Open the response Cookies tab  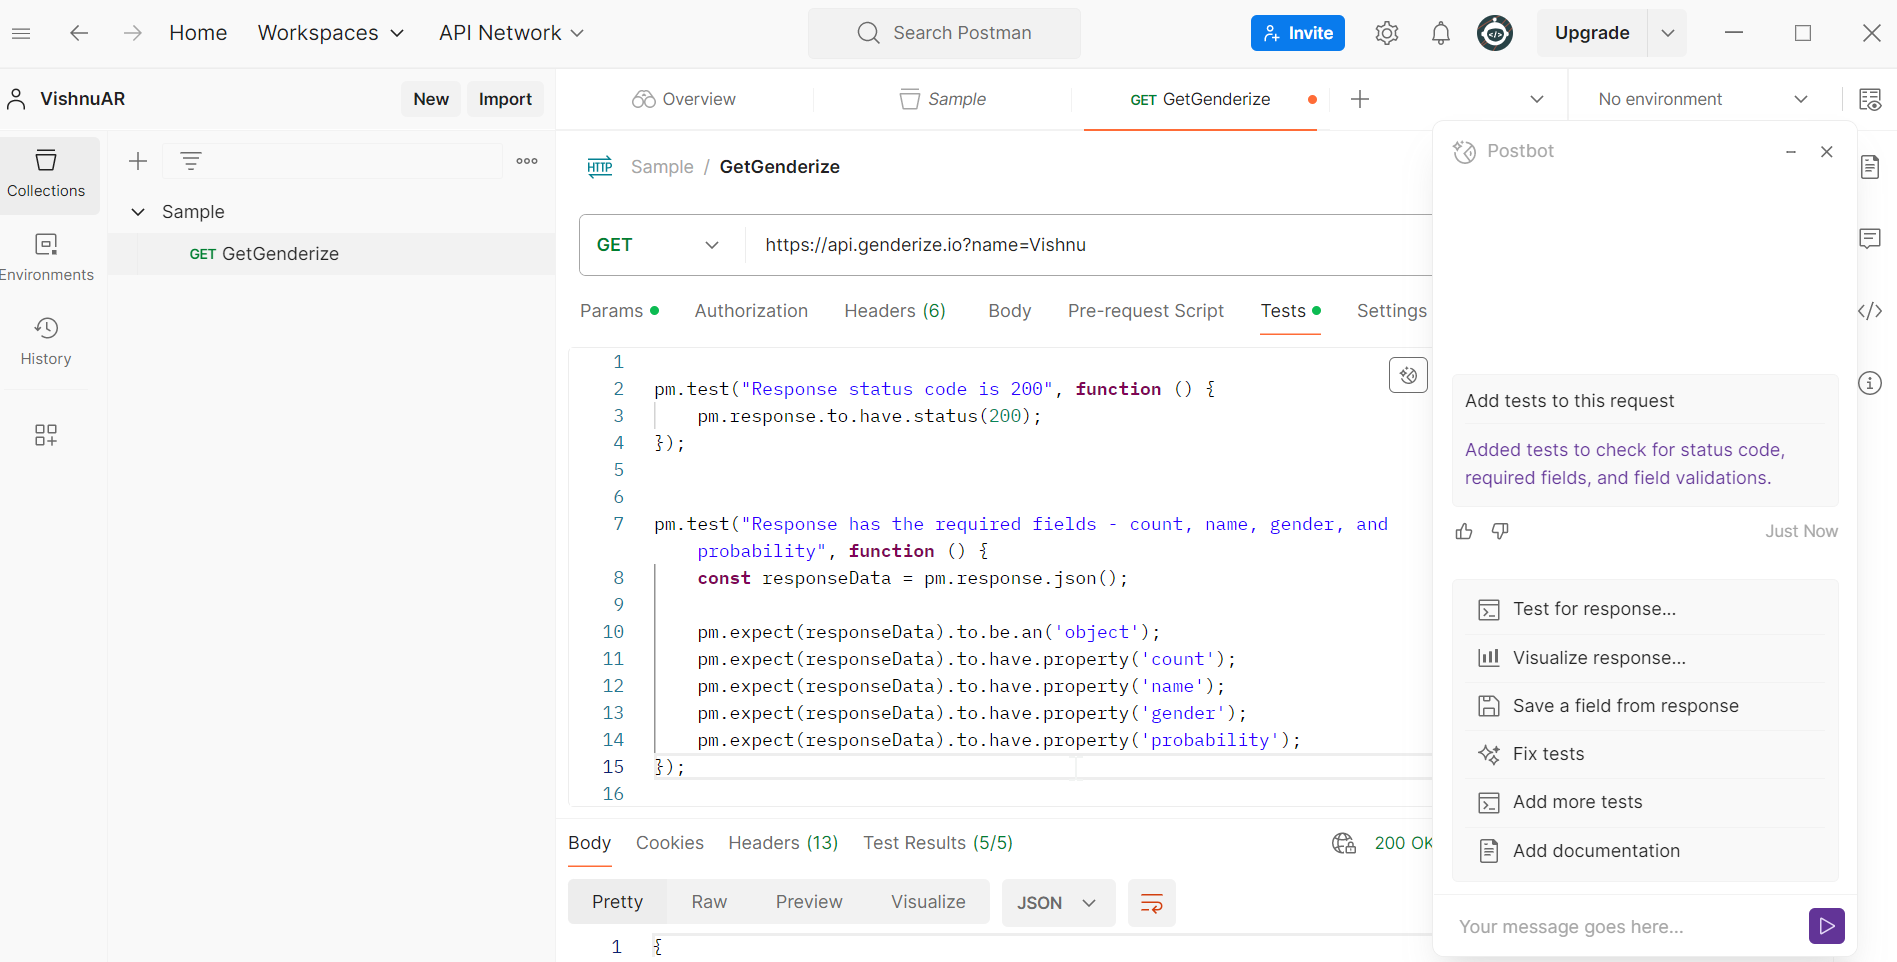tap(670, 843)
